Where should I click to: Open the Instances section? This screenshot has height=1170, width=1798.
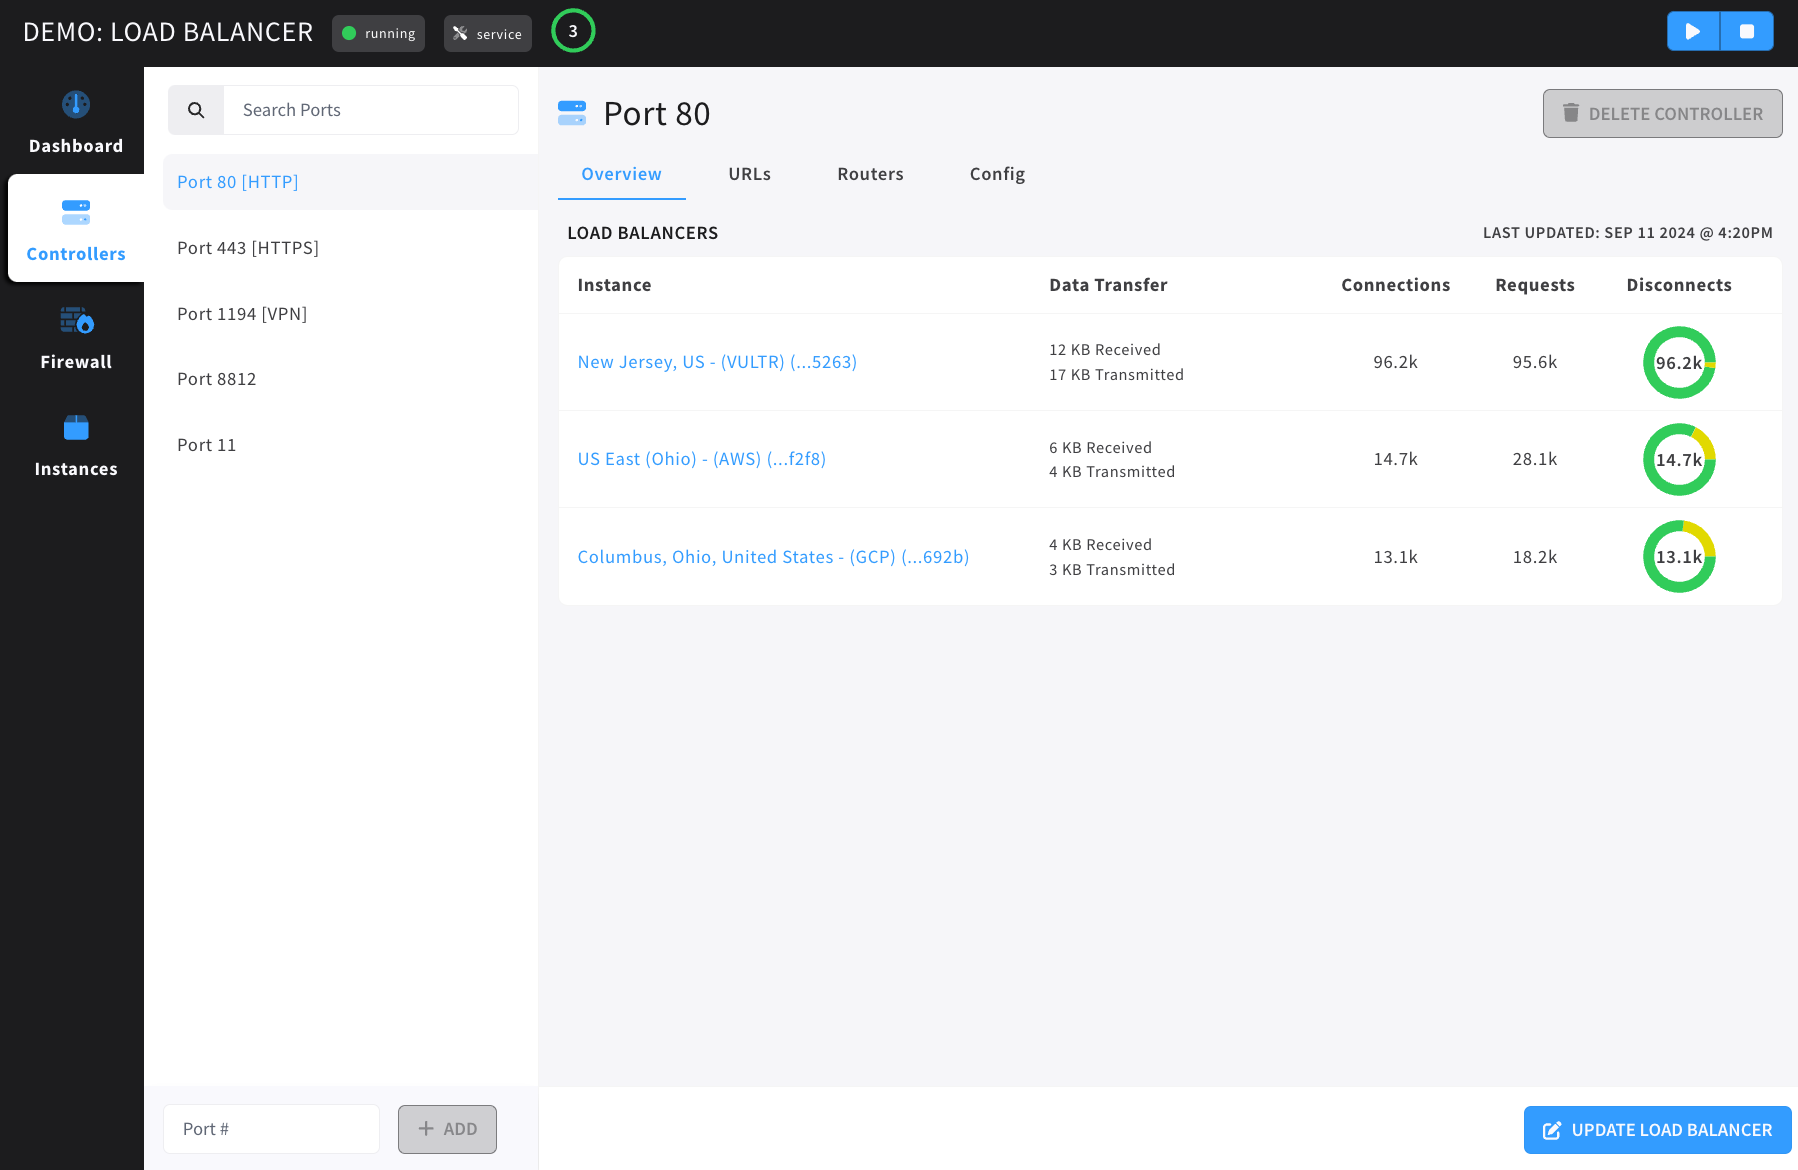point(76,446)
